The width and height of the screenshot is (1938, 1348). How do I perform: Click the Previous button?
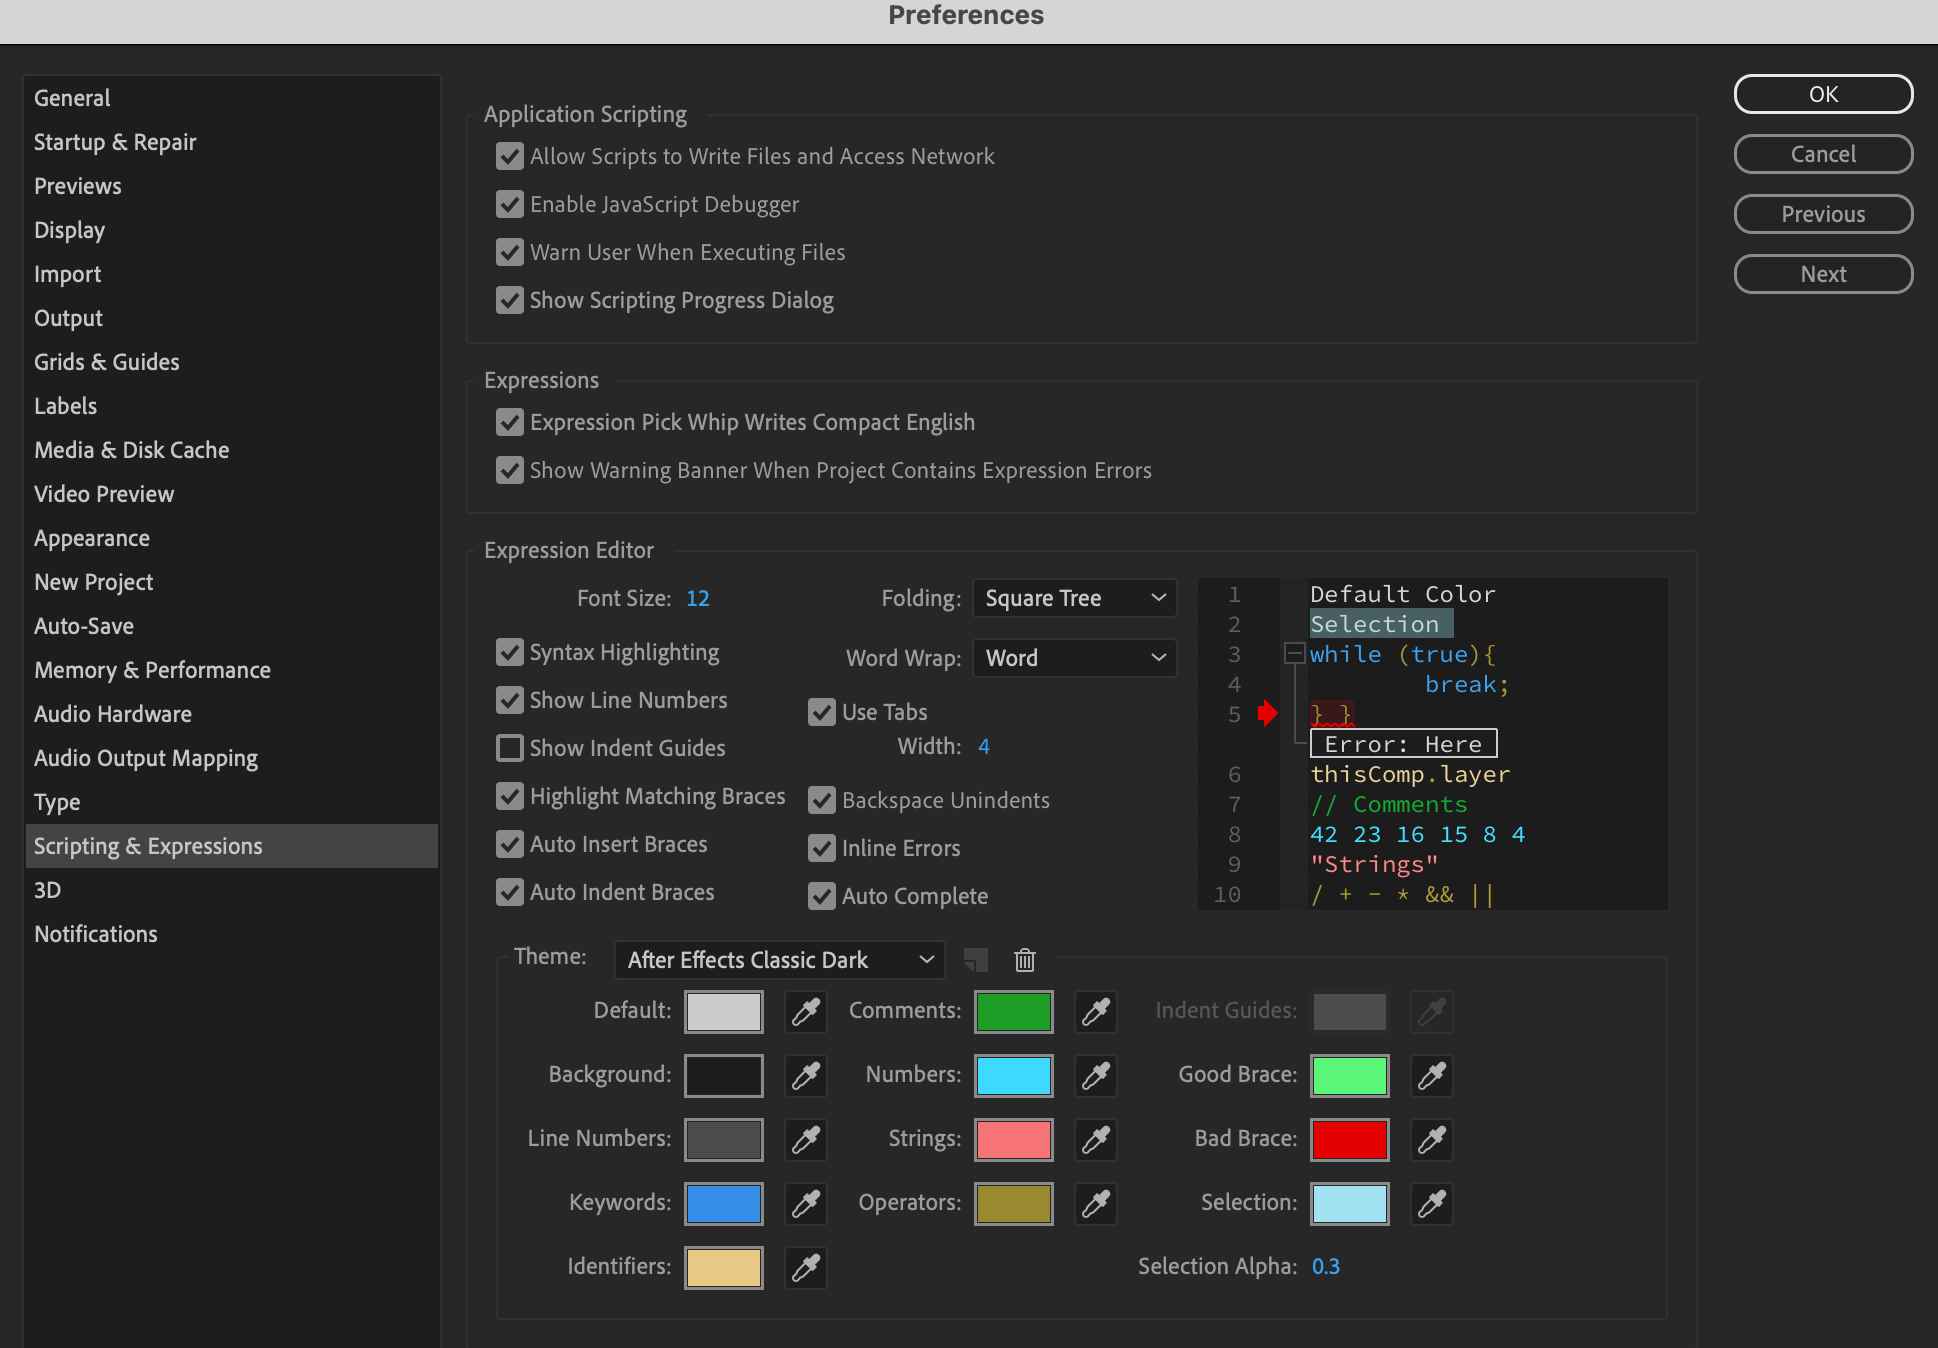tap(1822, 214)
